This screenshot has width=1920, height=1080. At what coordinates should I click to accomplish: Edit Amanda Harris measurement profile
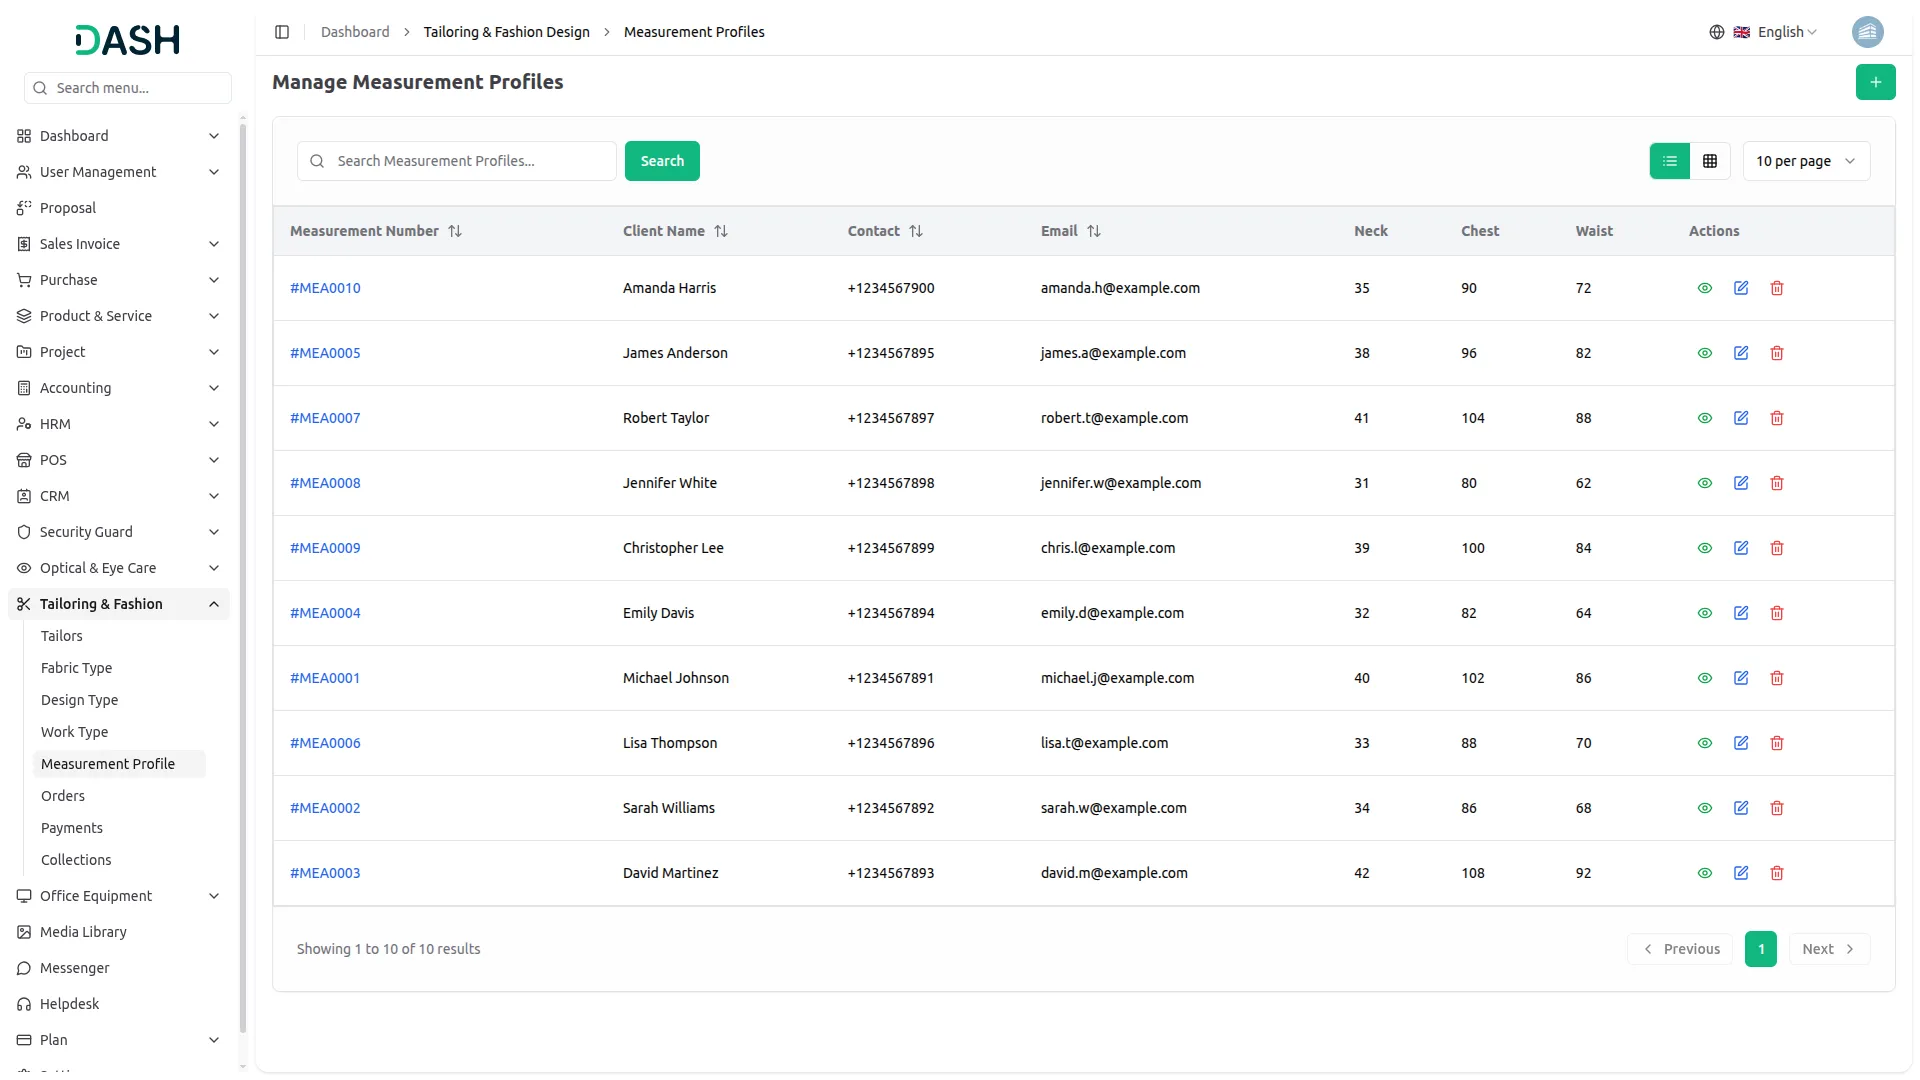click(1741, 288)
